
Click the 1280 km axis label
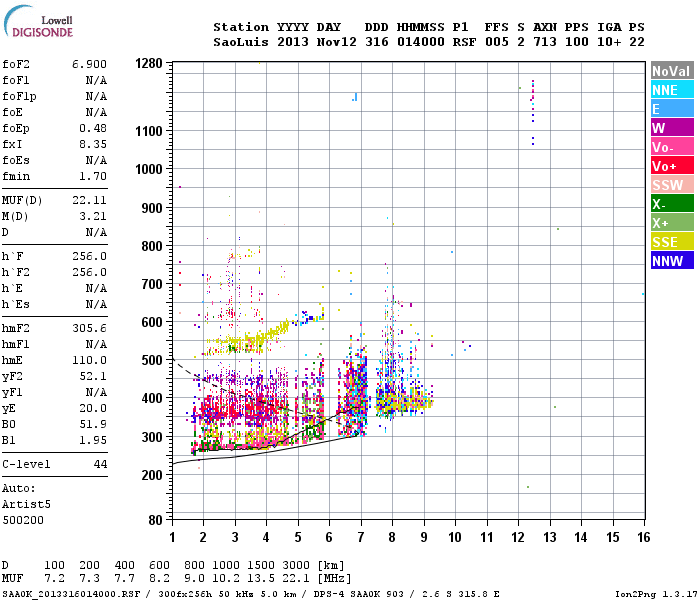(149, 63)
